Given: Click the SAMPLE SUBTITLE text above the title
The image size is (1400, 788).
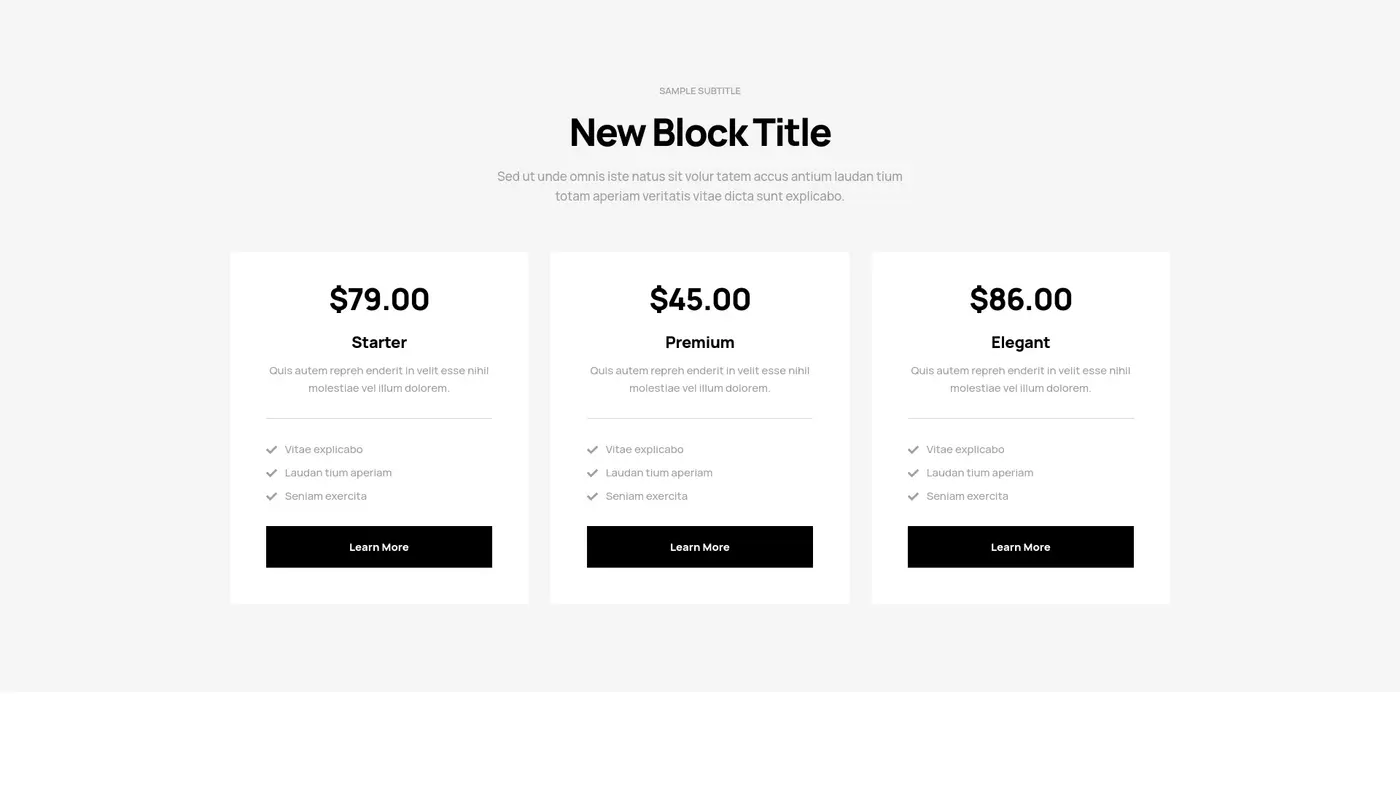Looking at the screenshot, I should point(700,90).
